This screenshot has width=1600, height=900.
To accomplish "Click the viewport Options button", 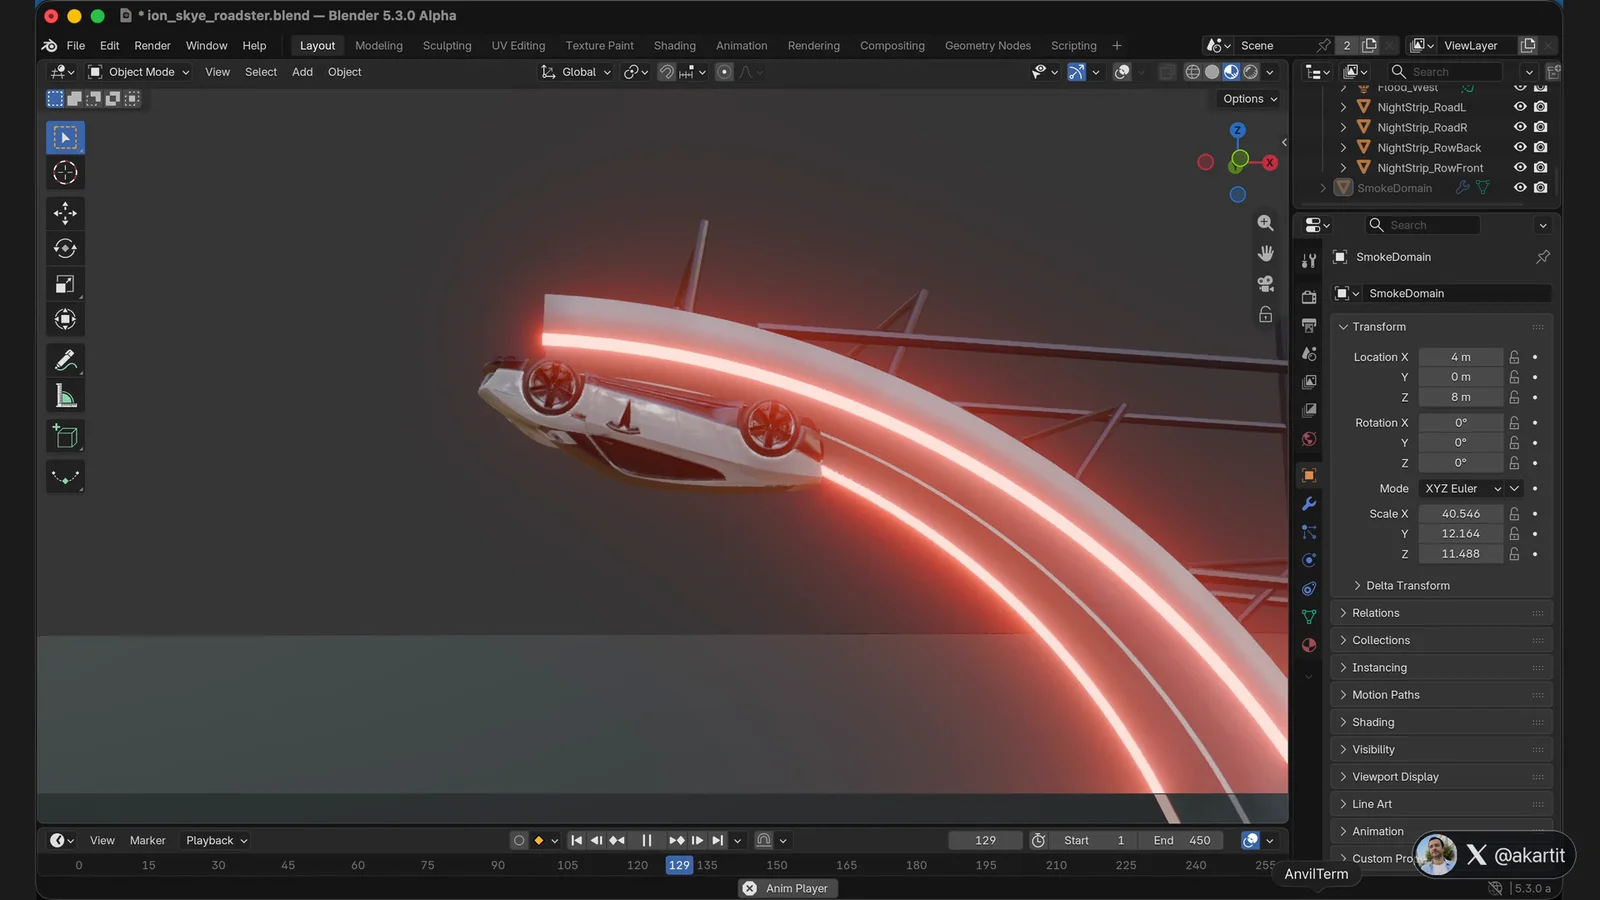I will (1250, 99).
